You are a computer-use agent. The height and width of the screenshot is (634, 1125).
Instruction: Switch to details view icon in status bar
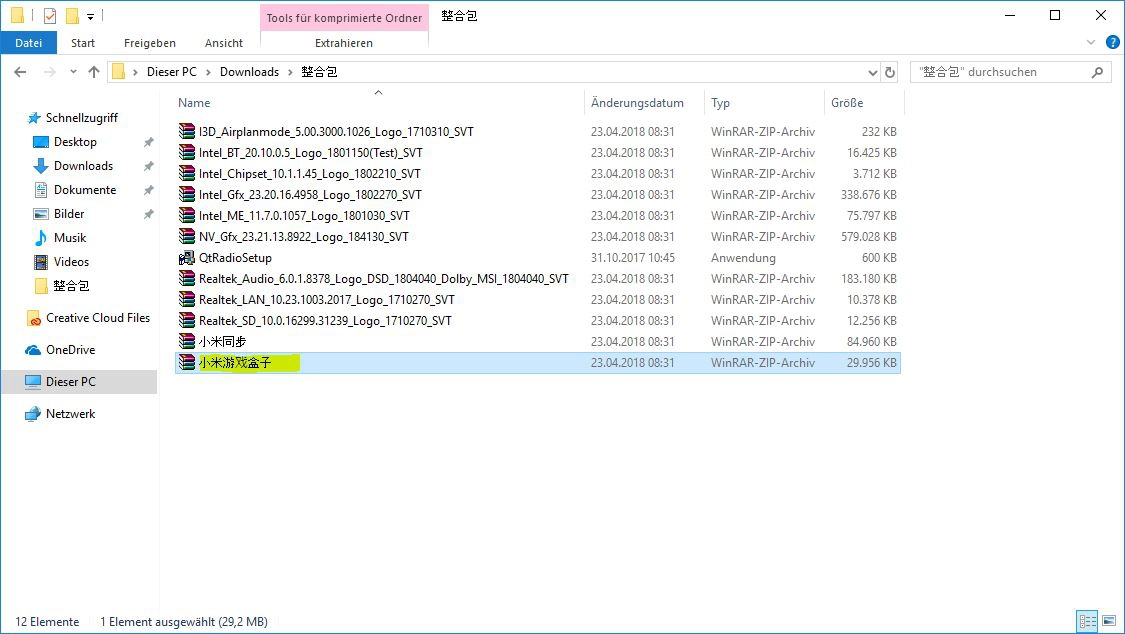pos(1088,621)
